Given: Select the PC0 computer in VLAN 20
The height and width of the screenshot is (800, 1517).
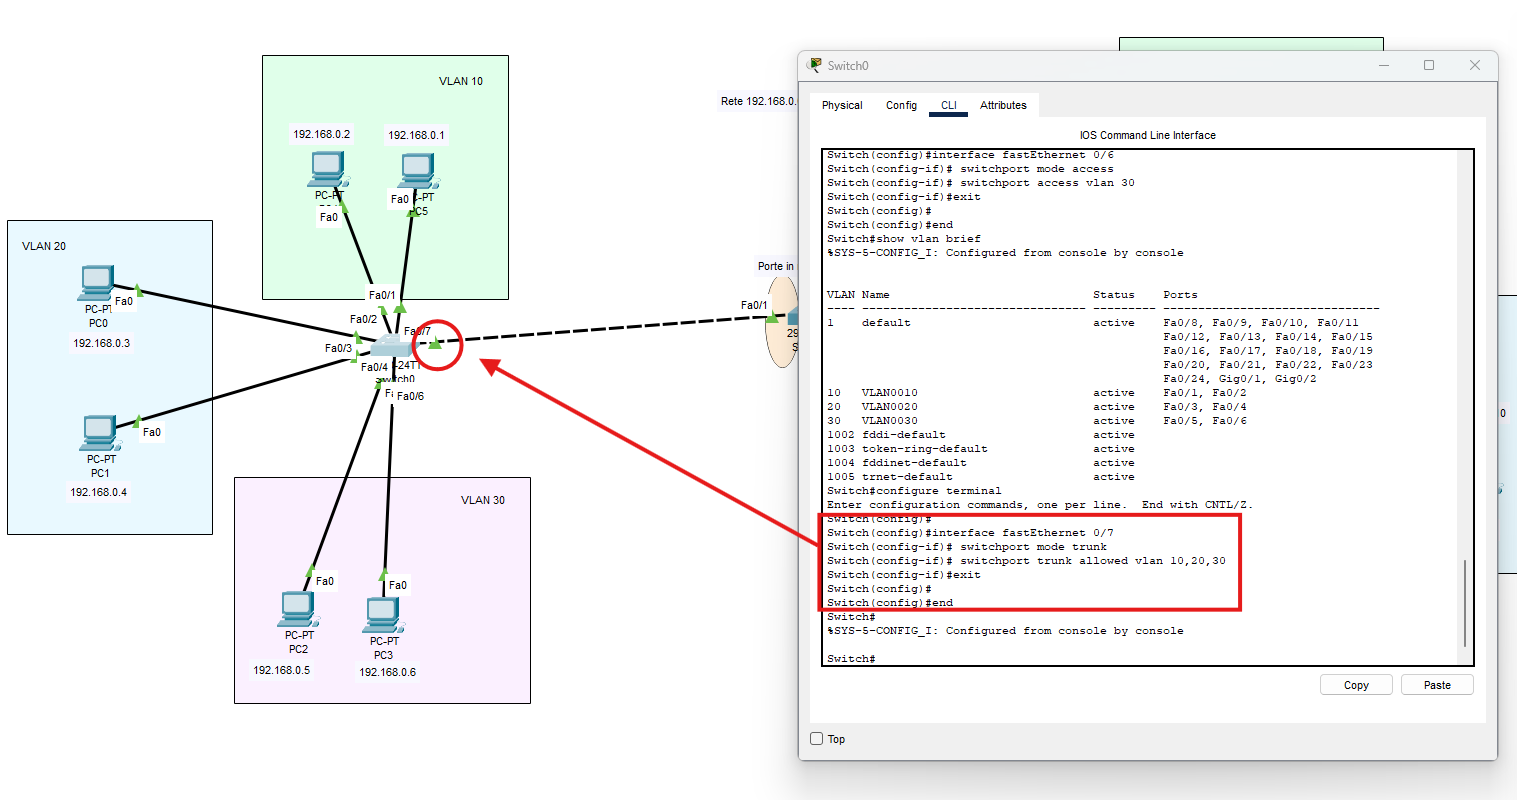Looking at the screenshot, I should coord(97,283).
